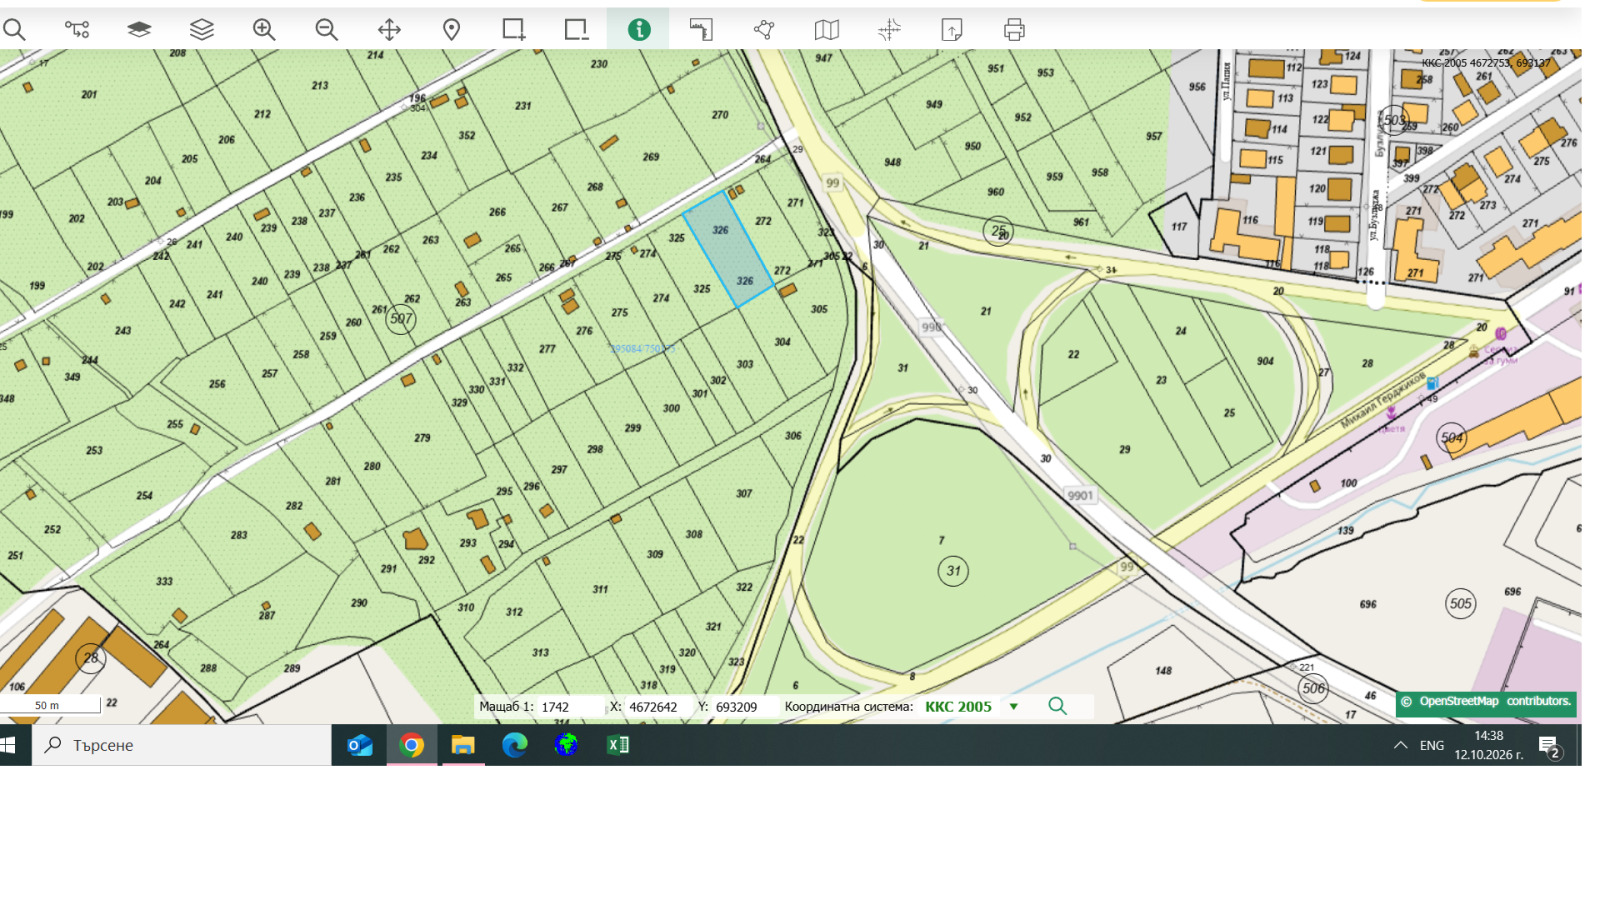Select the ruler measure tool
1600x900 pixels.
click(x=701, y=30)
